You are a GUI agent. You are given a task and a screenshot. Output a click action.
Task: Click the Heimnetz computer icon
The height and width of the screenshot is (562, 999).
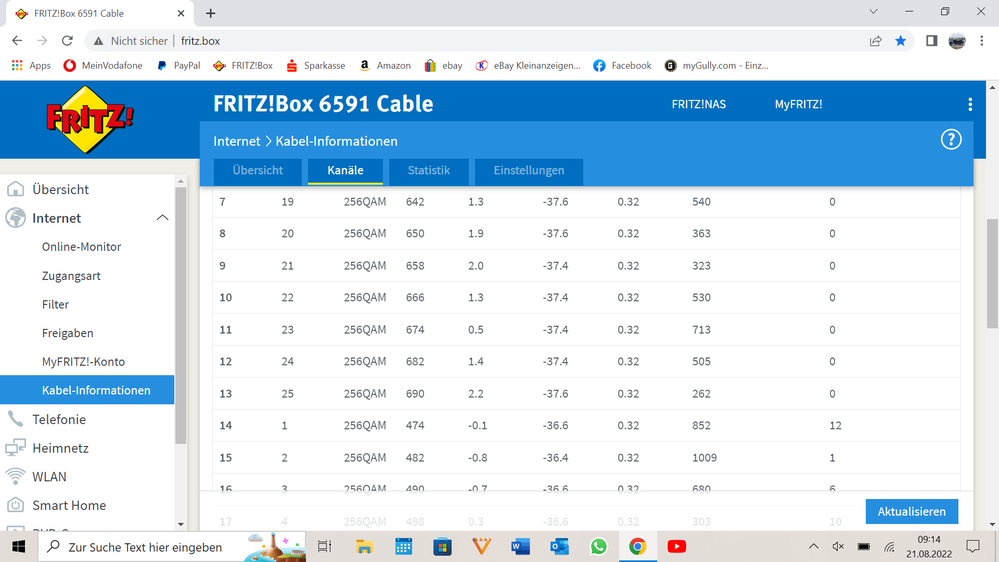click(x=15, y=448)
